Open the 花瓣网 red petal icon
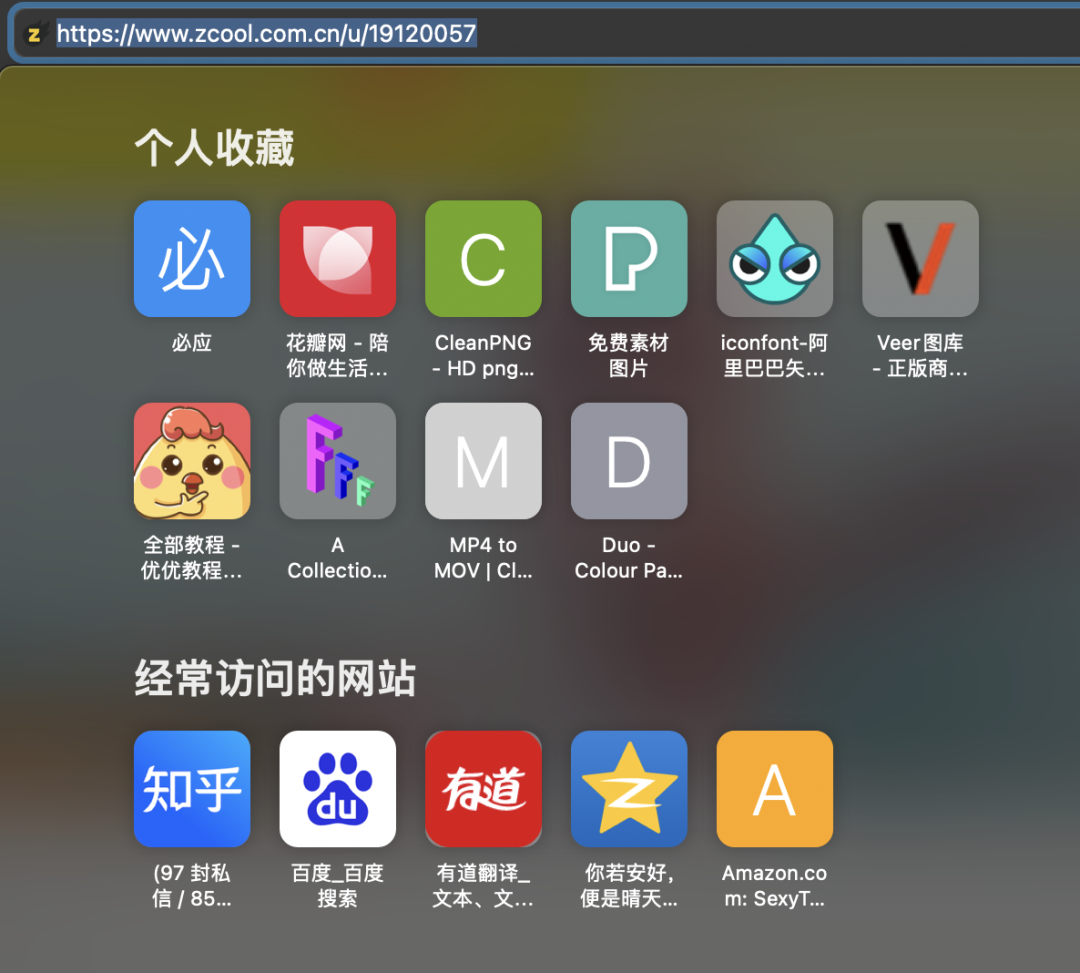The height and width of the screenshot is (973, 1080). click(338, 259)
